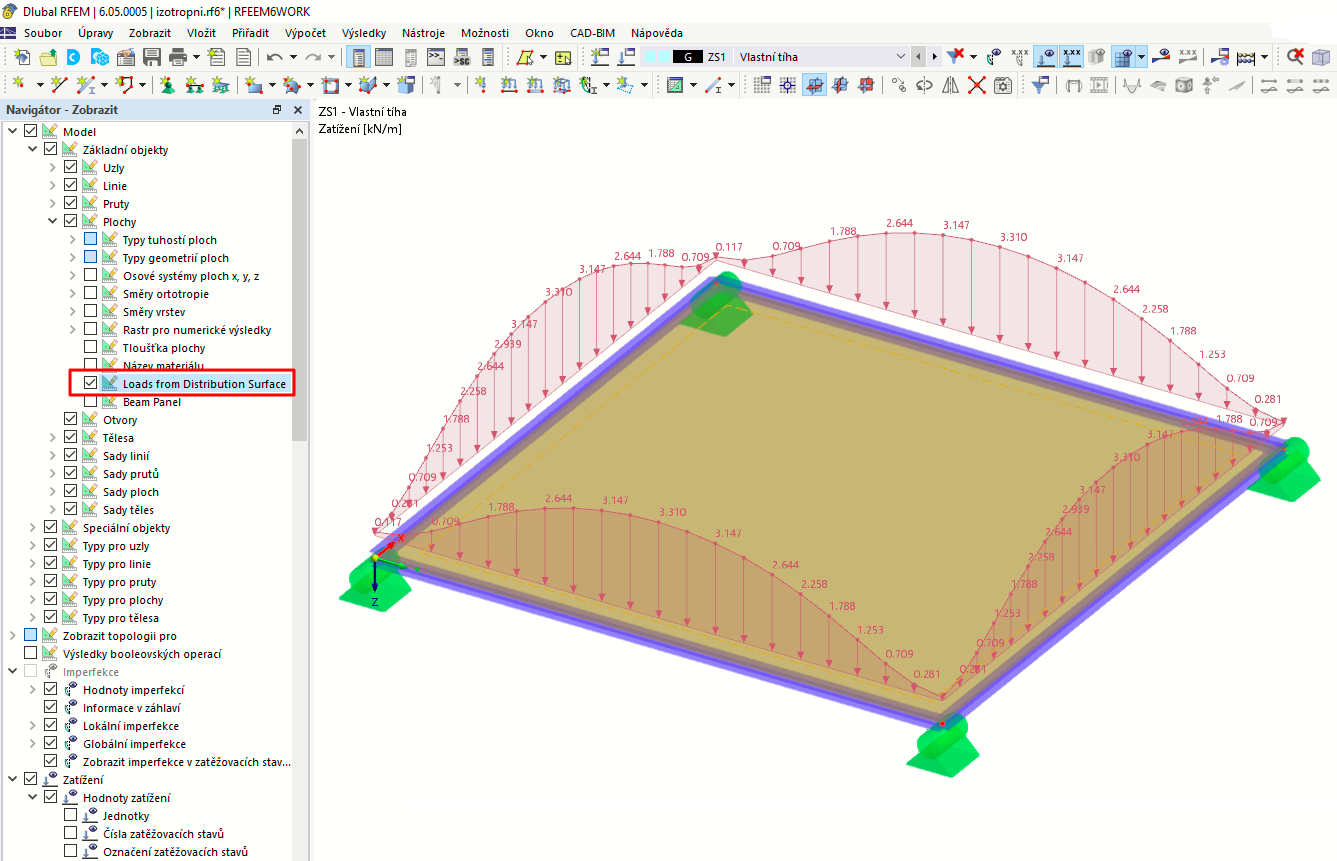1337x861 pixels.
Task: Open a model file with folder icon
Action: coord(49,57)
